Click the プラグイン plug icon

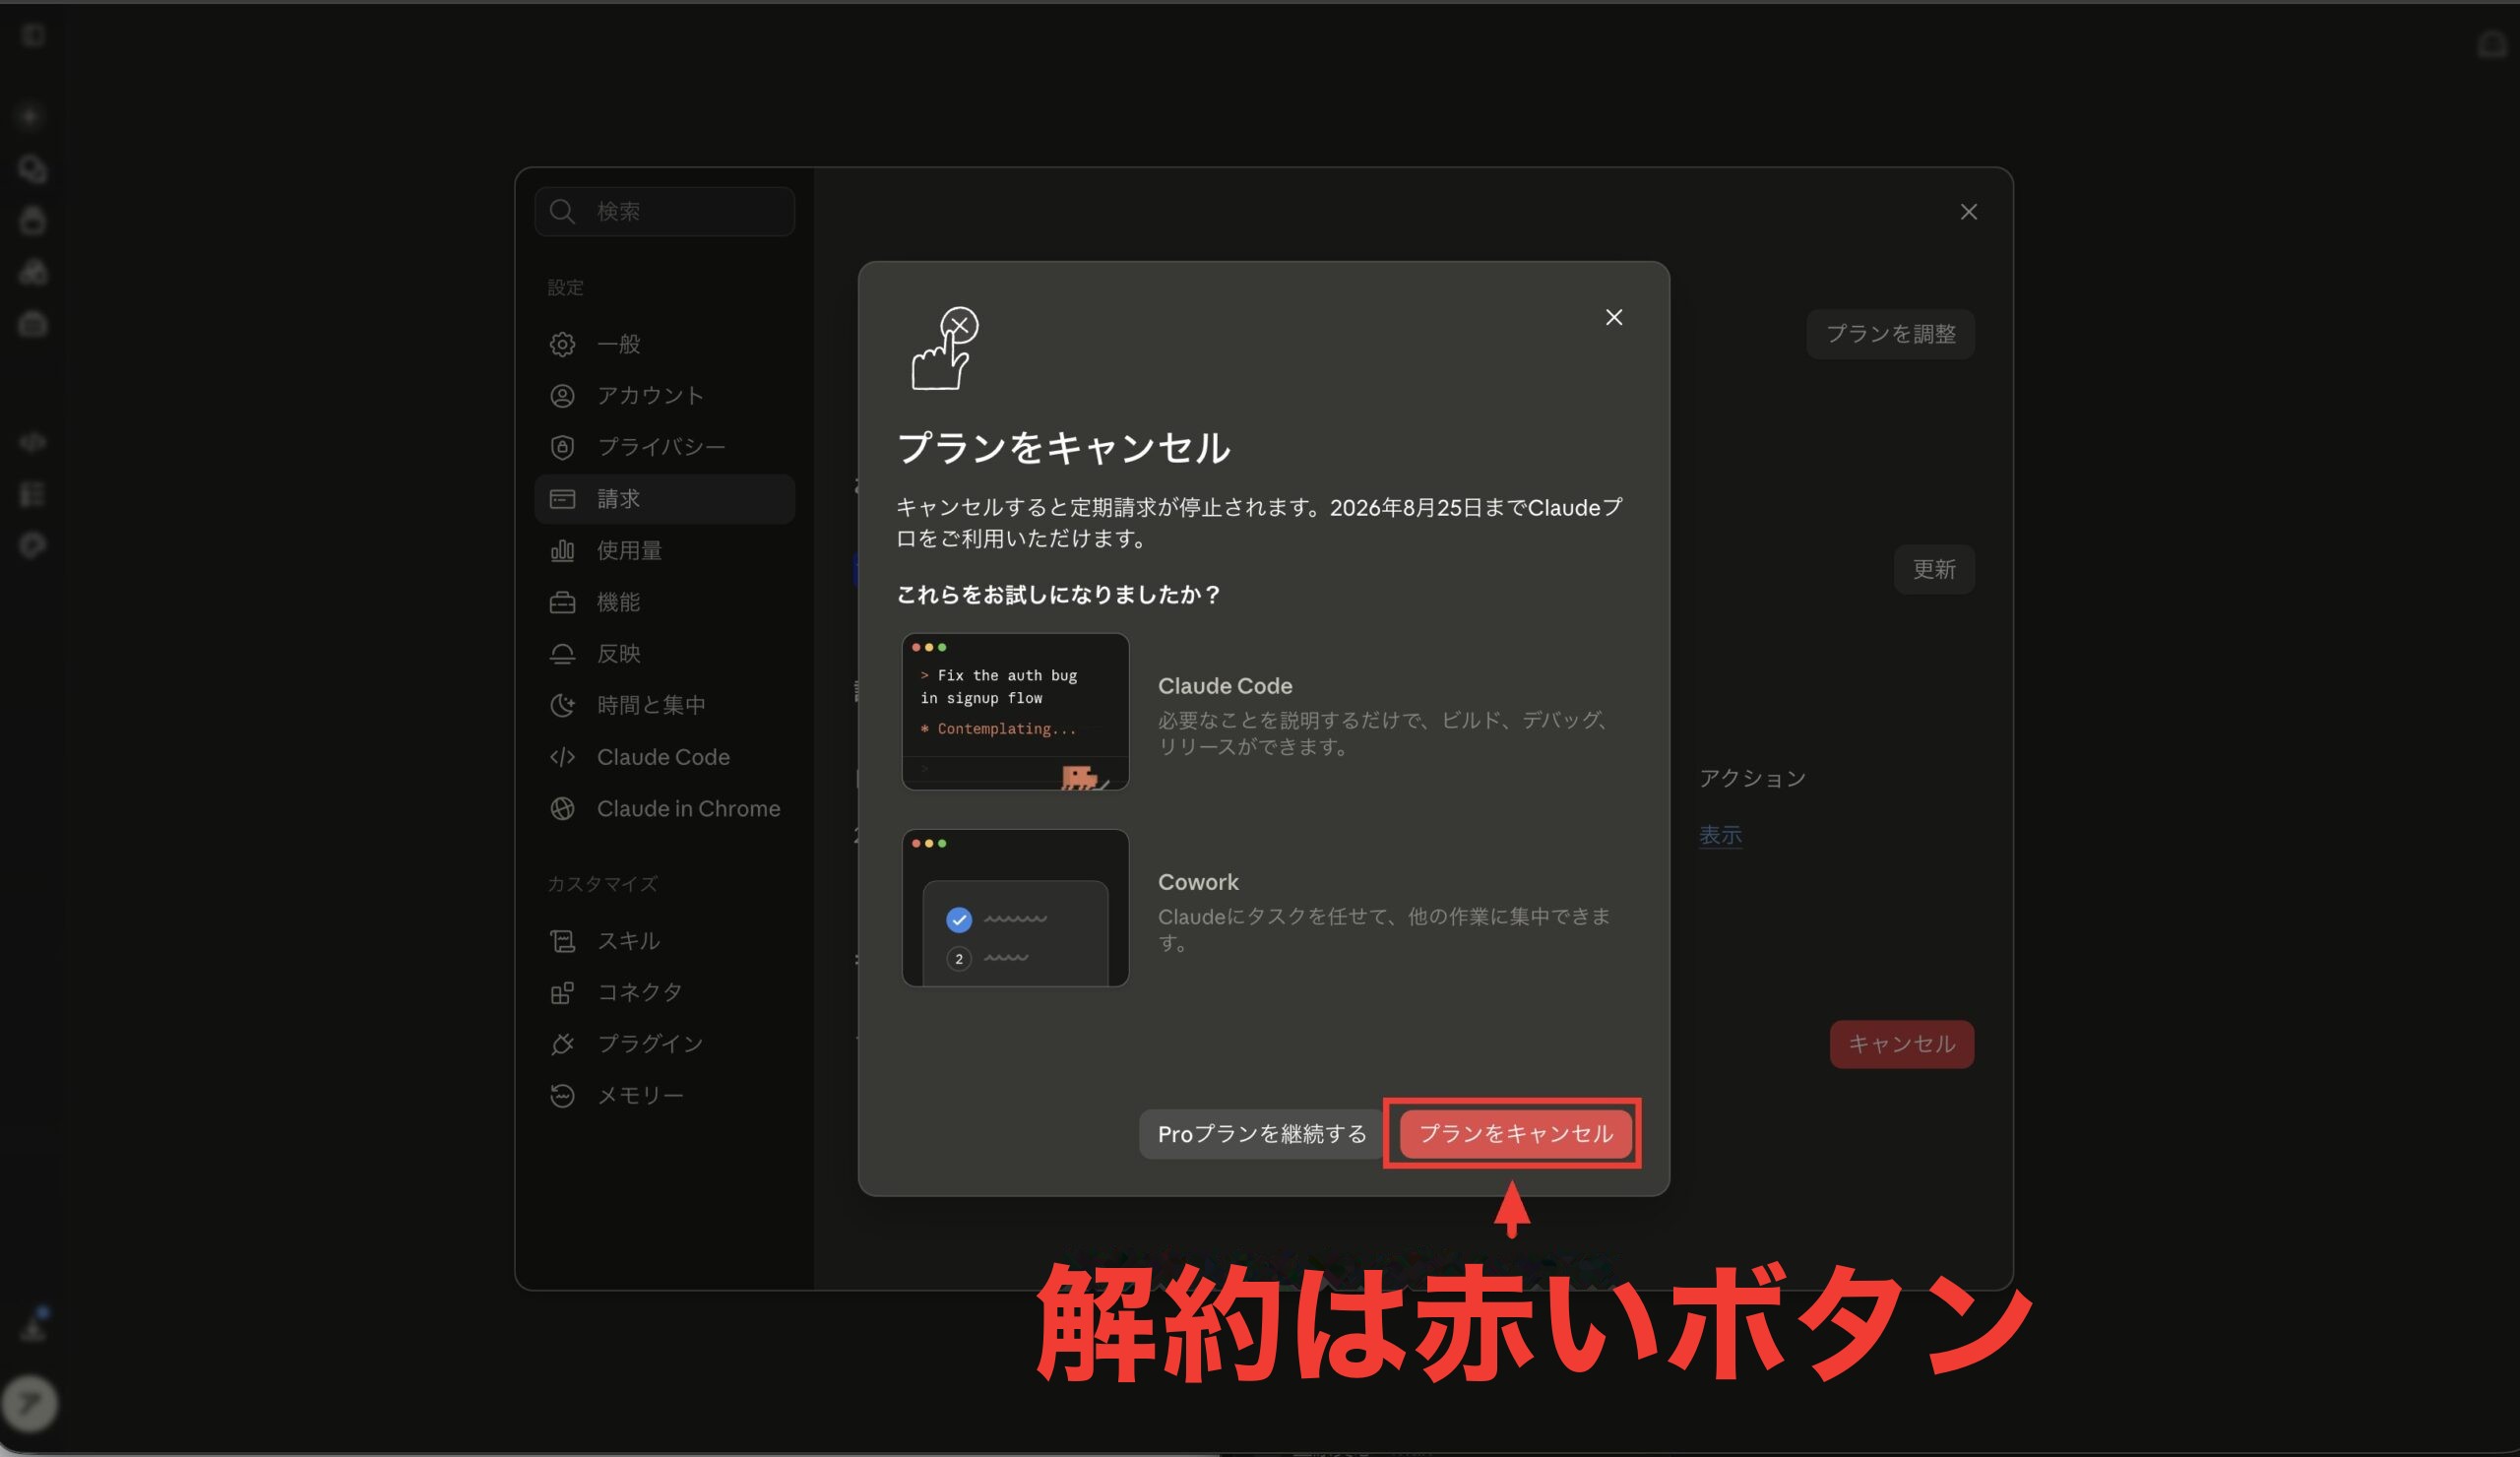click(x=562, y=1044)
